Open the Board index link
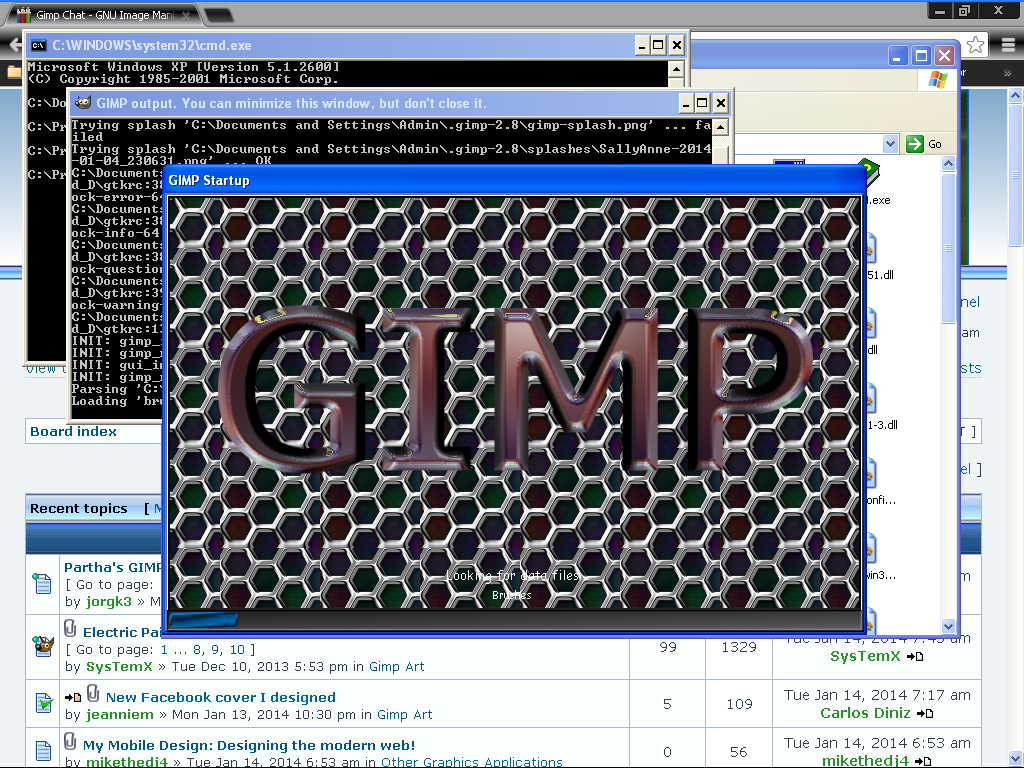The image size is (1024, 768). 73,432
